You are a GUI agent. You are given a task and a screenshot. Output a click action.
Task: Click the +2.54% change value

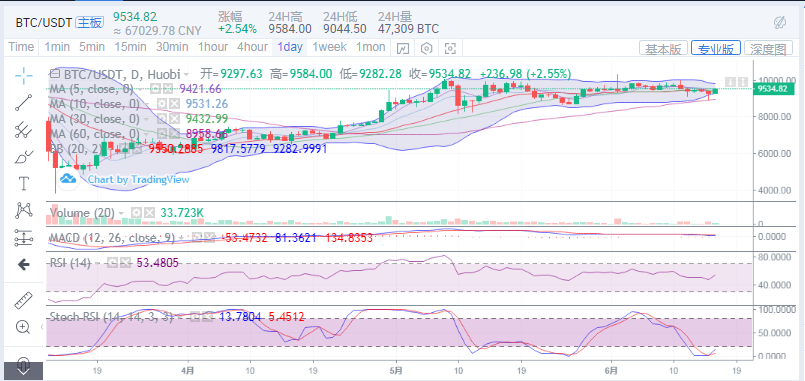pos(236,29)
